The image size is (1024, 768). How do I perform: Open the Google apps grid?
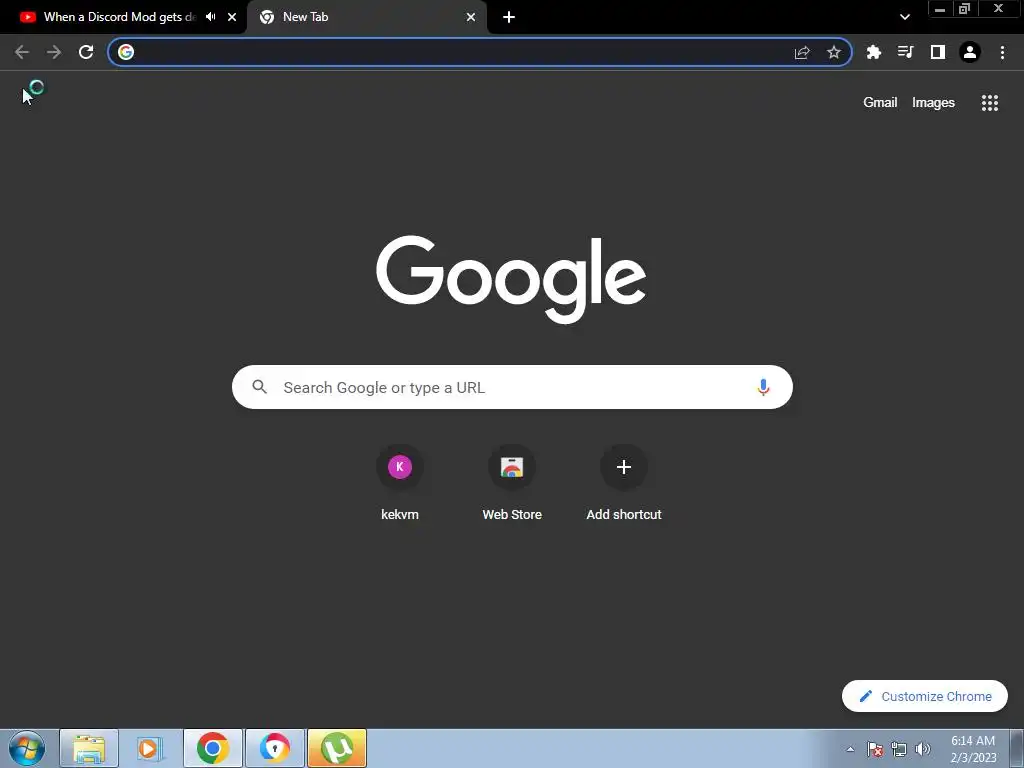point(990,103)
